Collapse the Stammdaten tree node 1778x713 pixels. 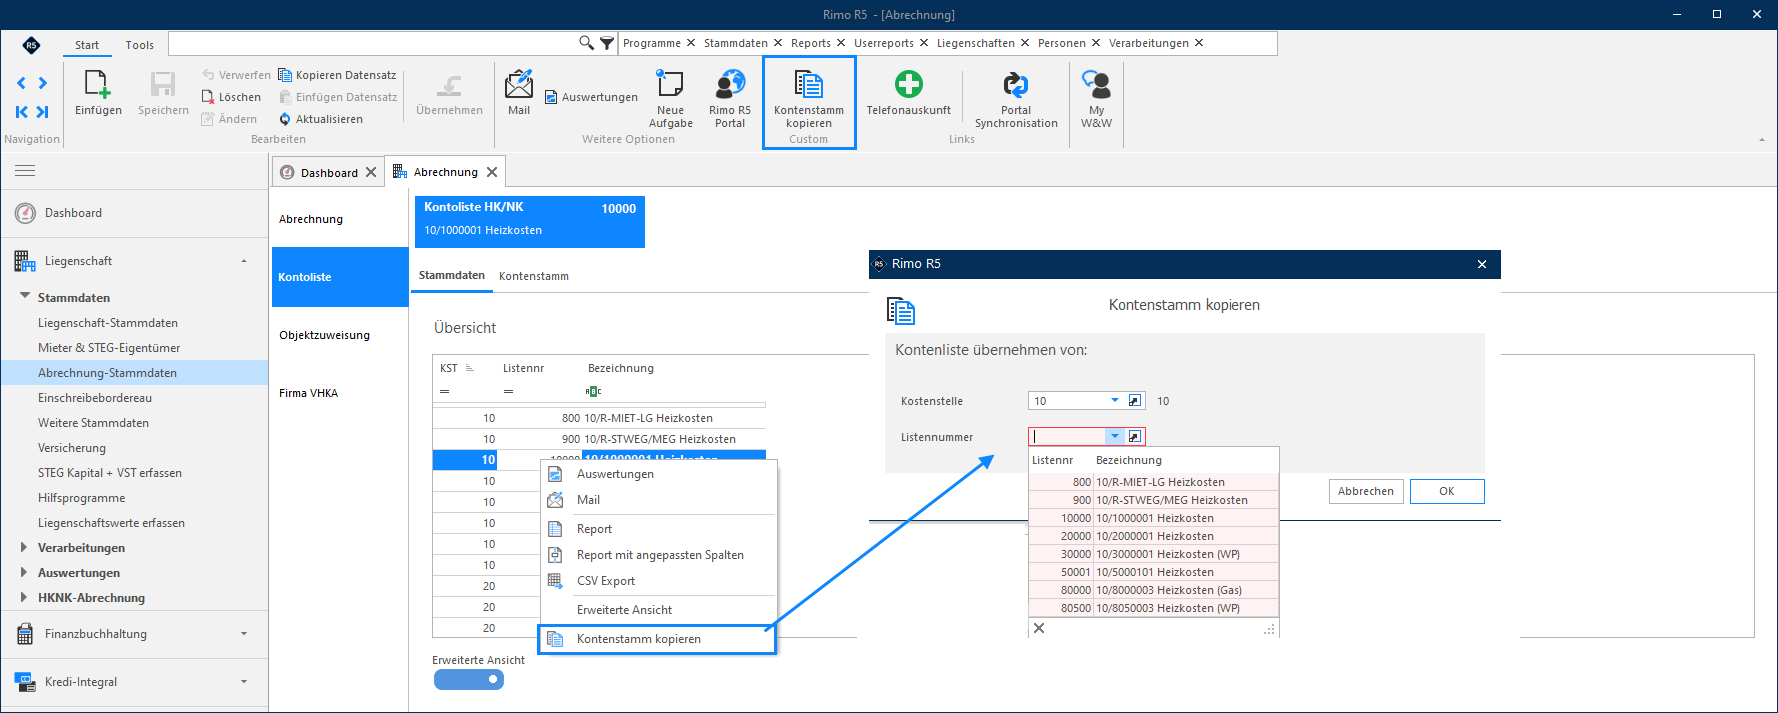pyautogui.click(x=25, y=296)
